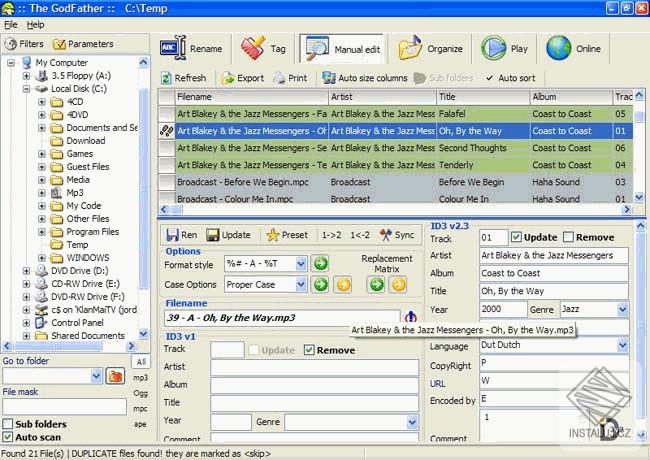This screenshot has width=650, height=460.
Task: Print the file list
Action: coord(290,78)
